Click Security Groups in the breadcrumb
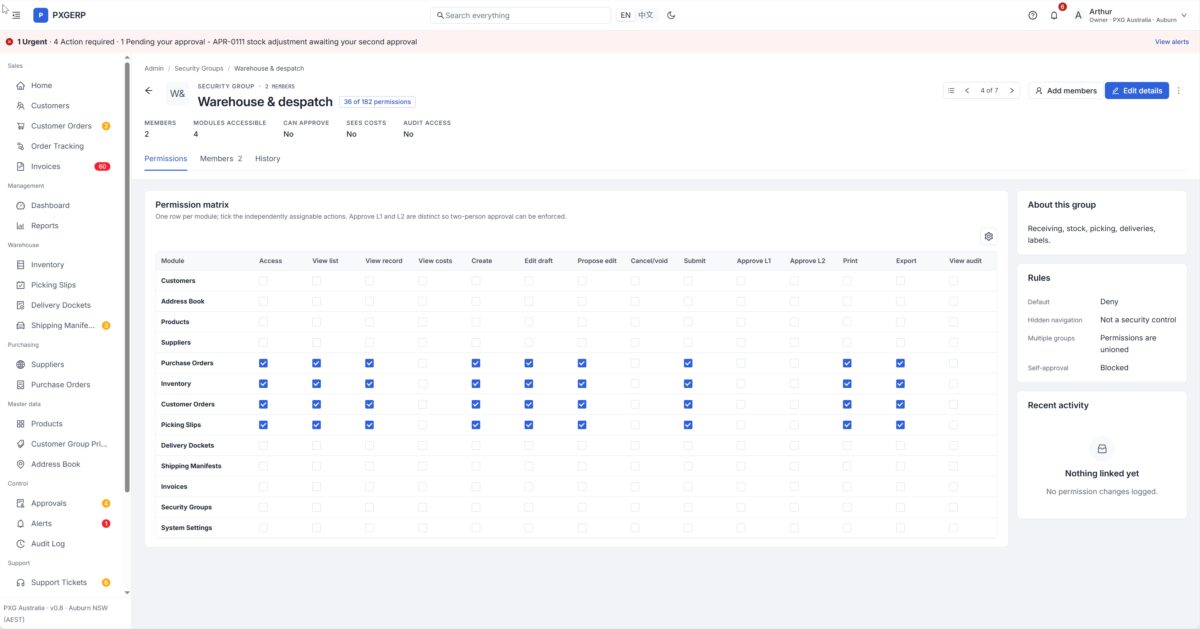The width and height of the screenshot is (1200, 629). [199, 68]
